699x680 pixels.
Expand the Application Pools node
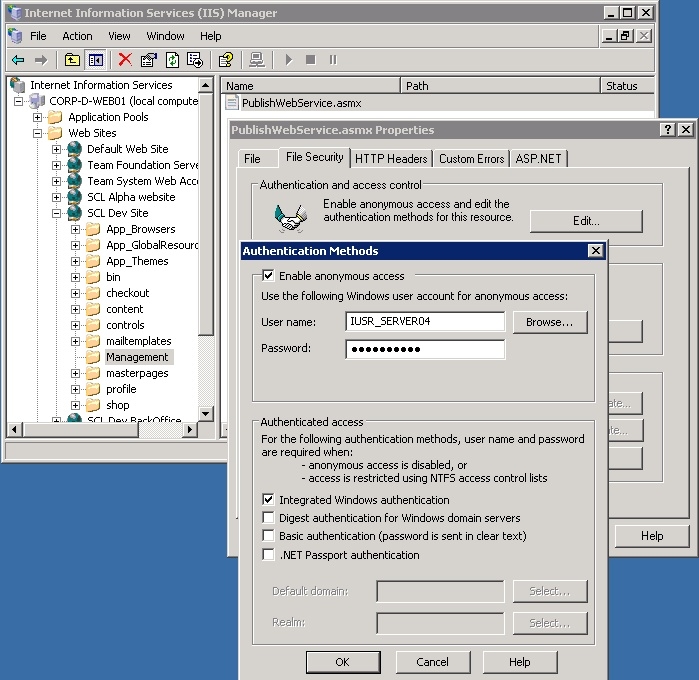pyautogui.click(x=37, y=117)
